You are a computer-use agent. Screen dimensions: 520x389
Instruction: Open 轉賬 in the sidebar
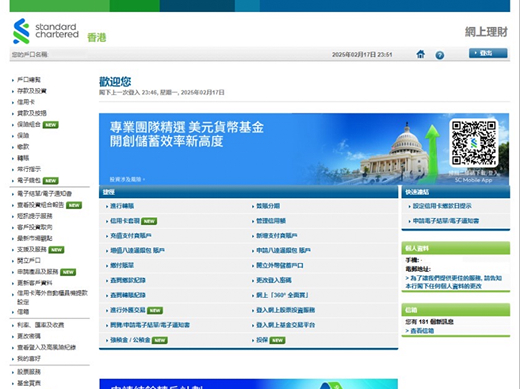23,158
